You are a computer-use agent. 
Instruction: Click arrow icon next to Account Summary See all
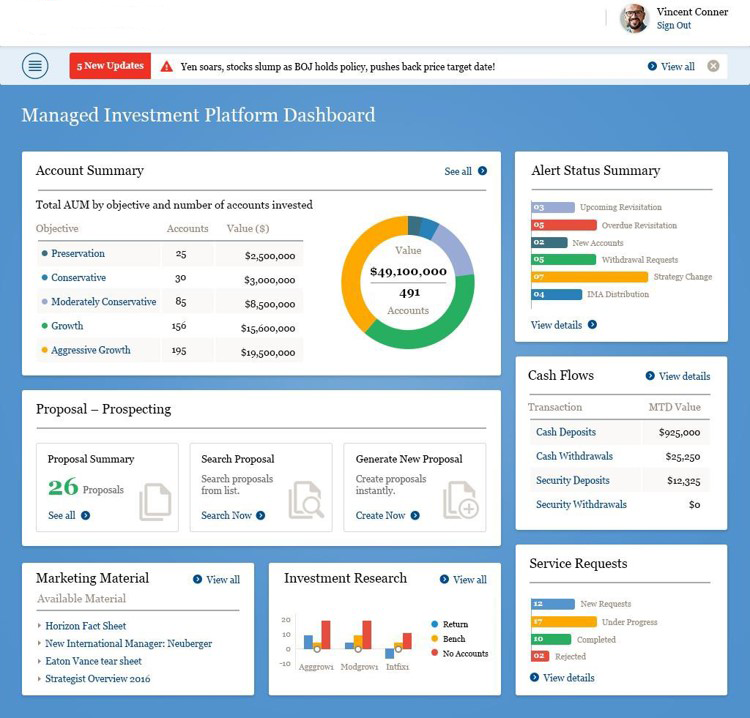482,171
